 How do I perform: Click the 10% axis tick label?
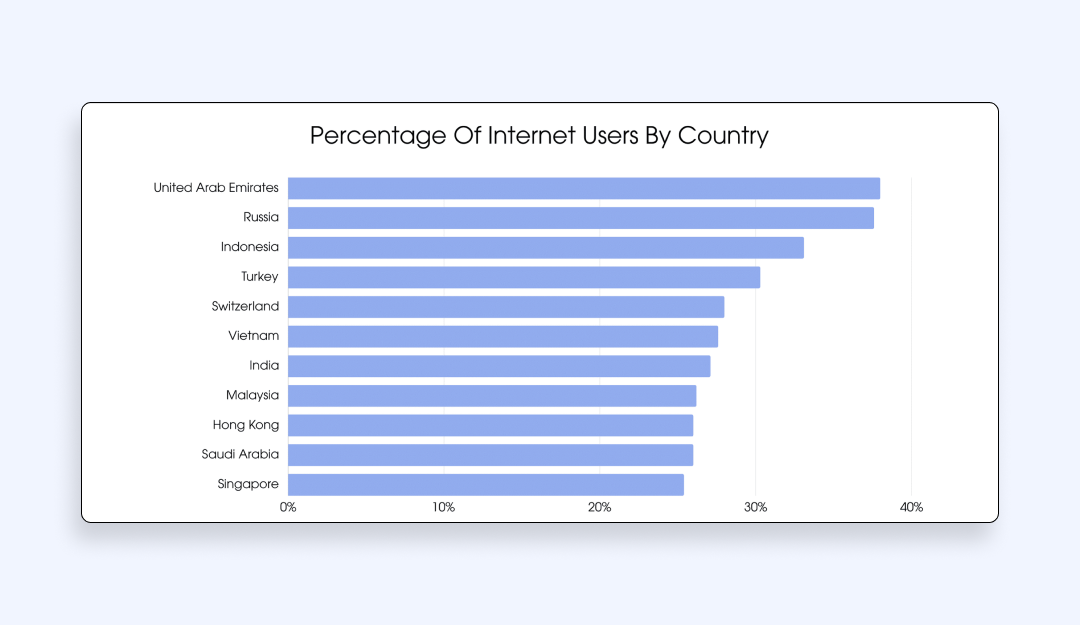444,508
